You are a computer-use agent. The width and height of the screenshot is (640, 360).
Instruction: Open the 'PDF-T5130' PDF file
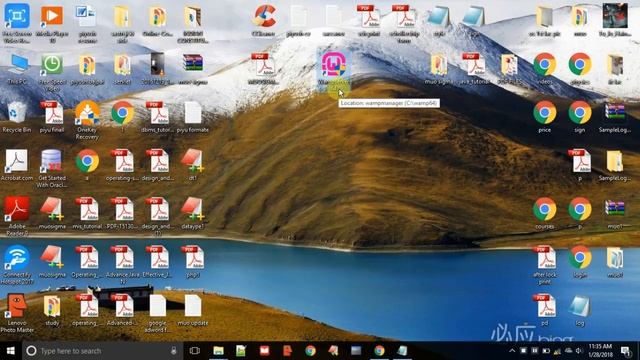[122, 209]
